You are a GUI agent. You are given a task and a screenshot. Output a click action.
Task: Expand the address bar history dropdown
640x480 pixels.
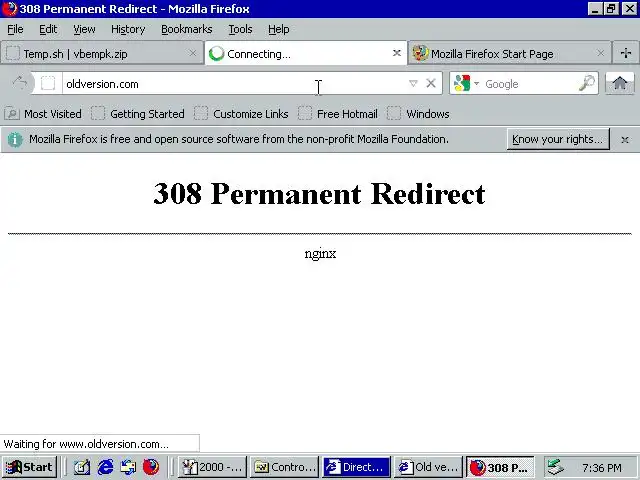(413, 84)
